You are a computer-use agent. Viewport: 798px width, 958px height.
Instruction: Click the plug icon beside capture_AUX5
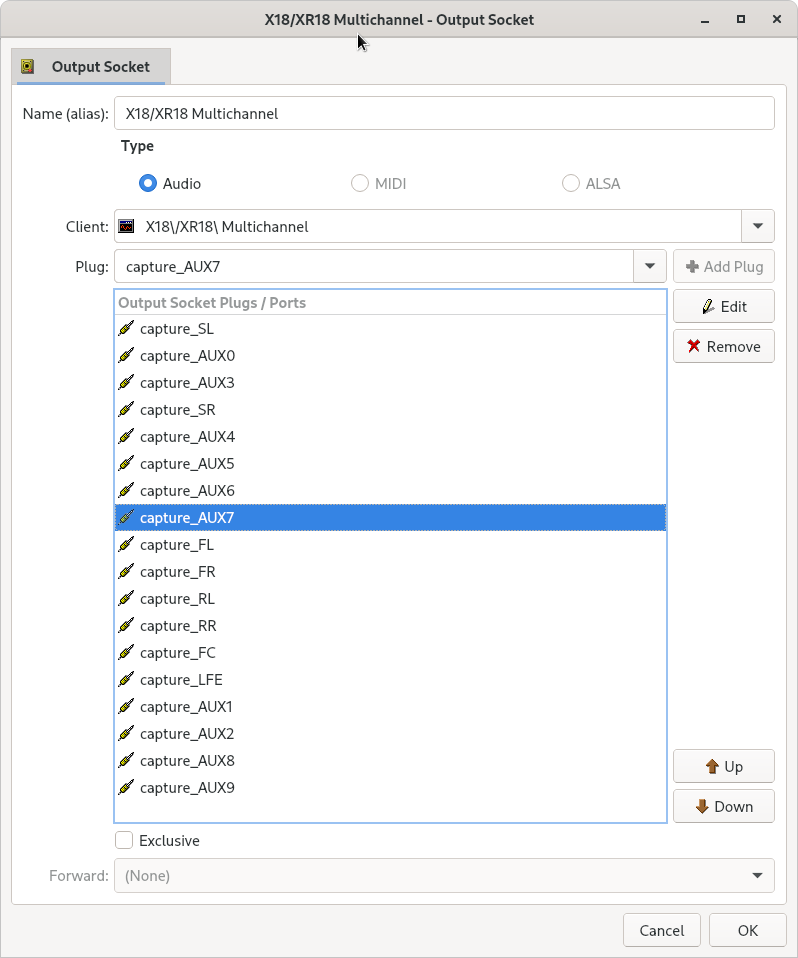tap(126, 464)
